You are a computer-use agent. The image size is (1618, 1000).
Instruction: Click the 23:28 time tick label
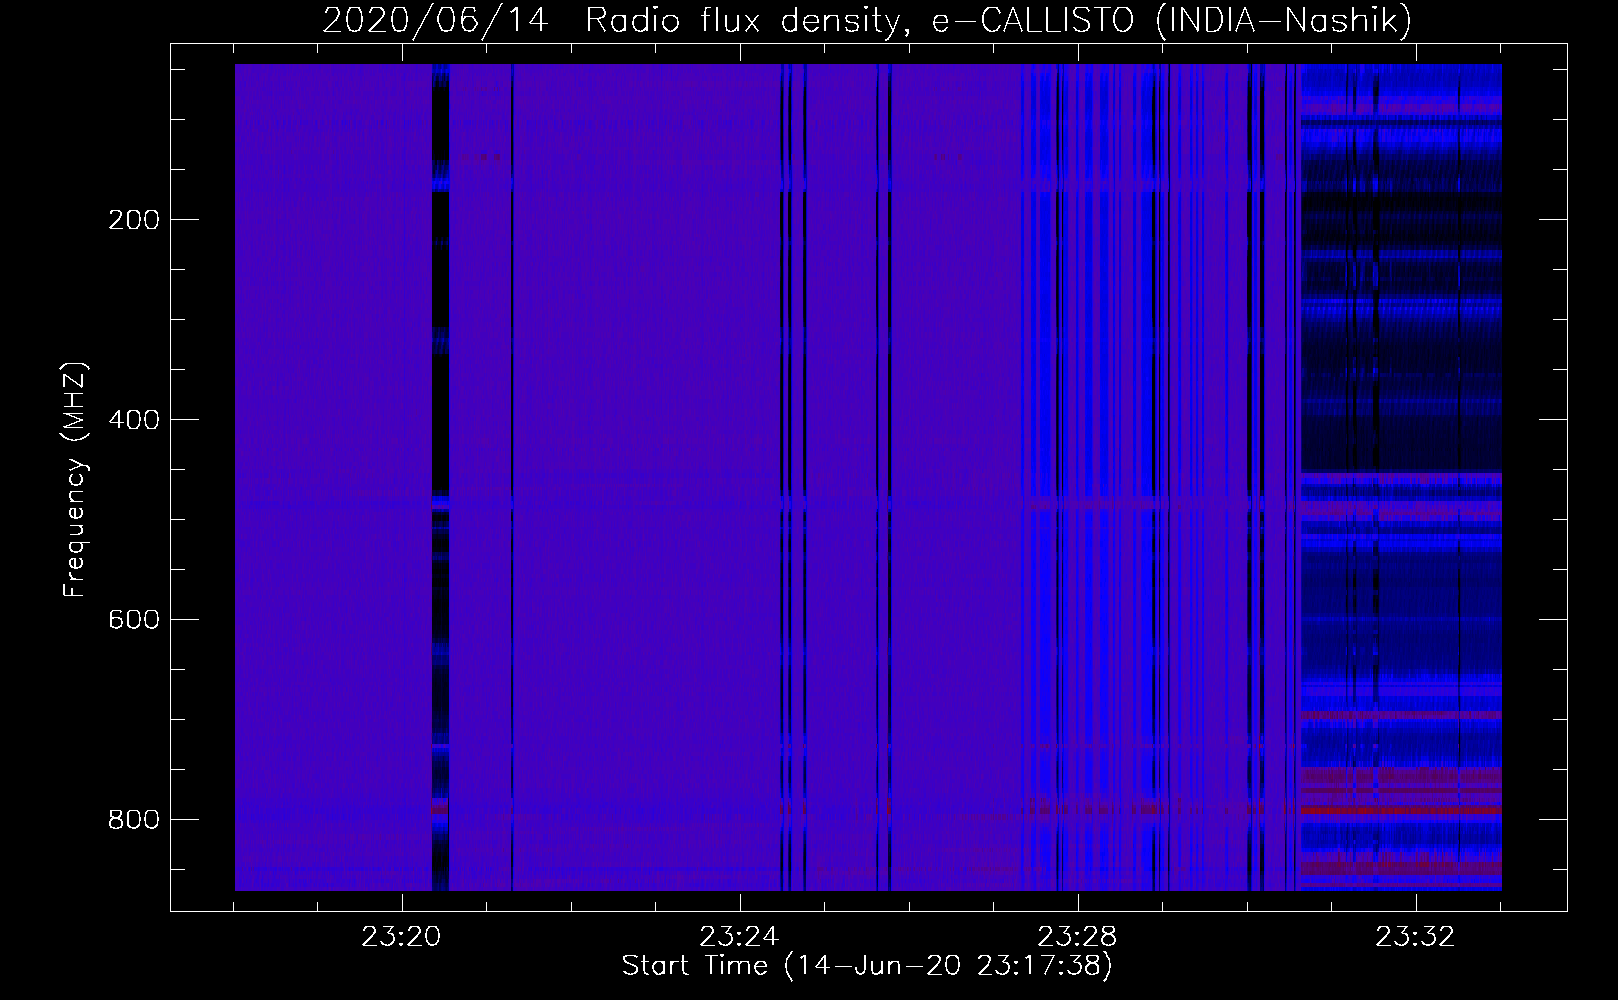[x=1077, y=937]
